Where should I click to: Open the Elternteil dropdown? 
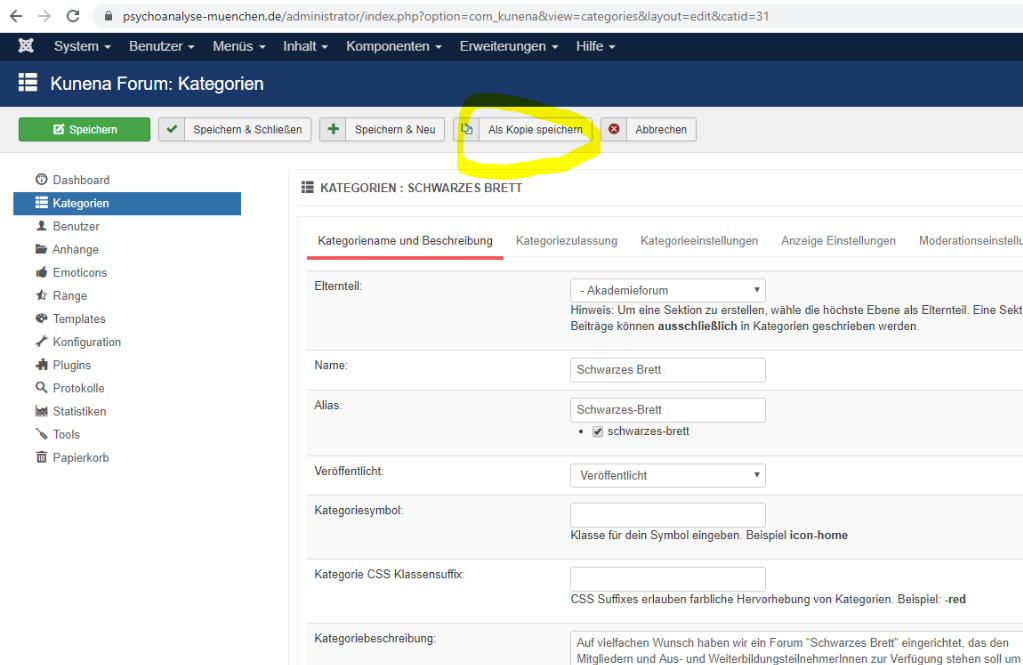pyautogui.click(x=667, y=290)
